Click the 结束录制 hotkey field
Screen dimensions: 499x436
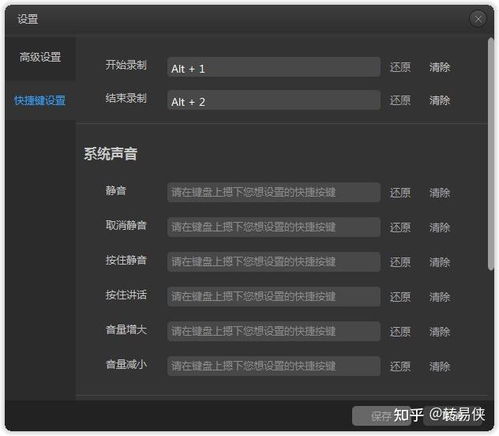coord(274,100)
